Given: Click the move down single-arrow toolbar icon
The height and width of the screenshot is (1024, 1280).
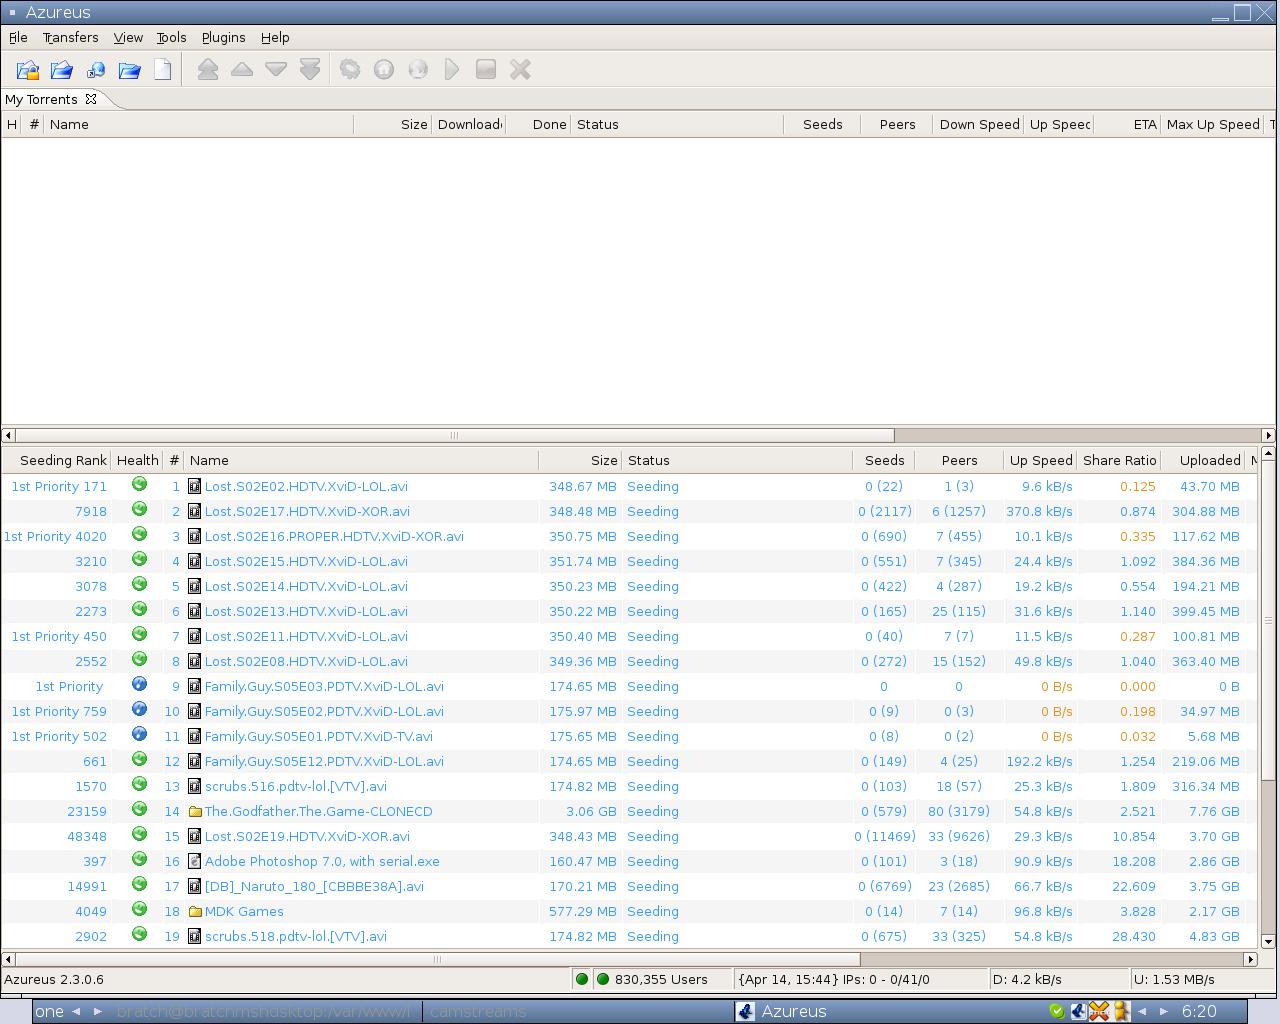Looking at the screenshot, I should 276,70.
